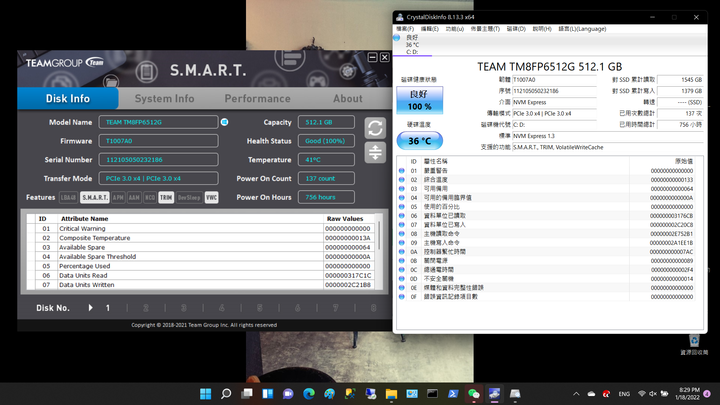Click the Health Status value Good (100%)
Viewport: 720px width, 405px height.
(x=326, y=141)
